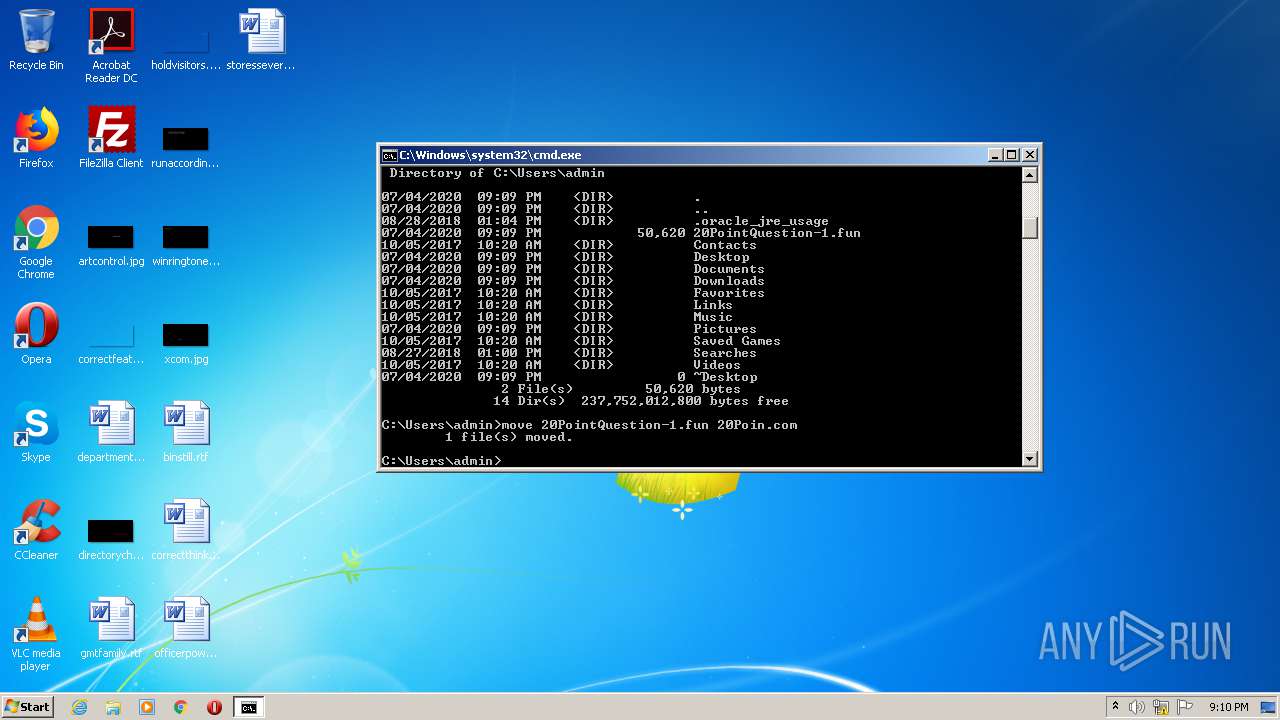Viewport: 1280px width, 720px height.
Task: Launch Acrobat Reader DC shortcut
Action: [x=111, y=46]
